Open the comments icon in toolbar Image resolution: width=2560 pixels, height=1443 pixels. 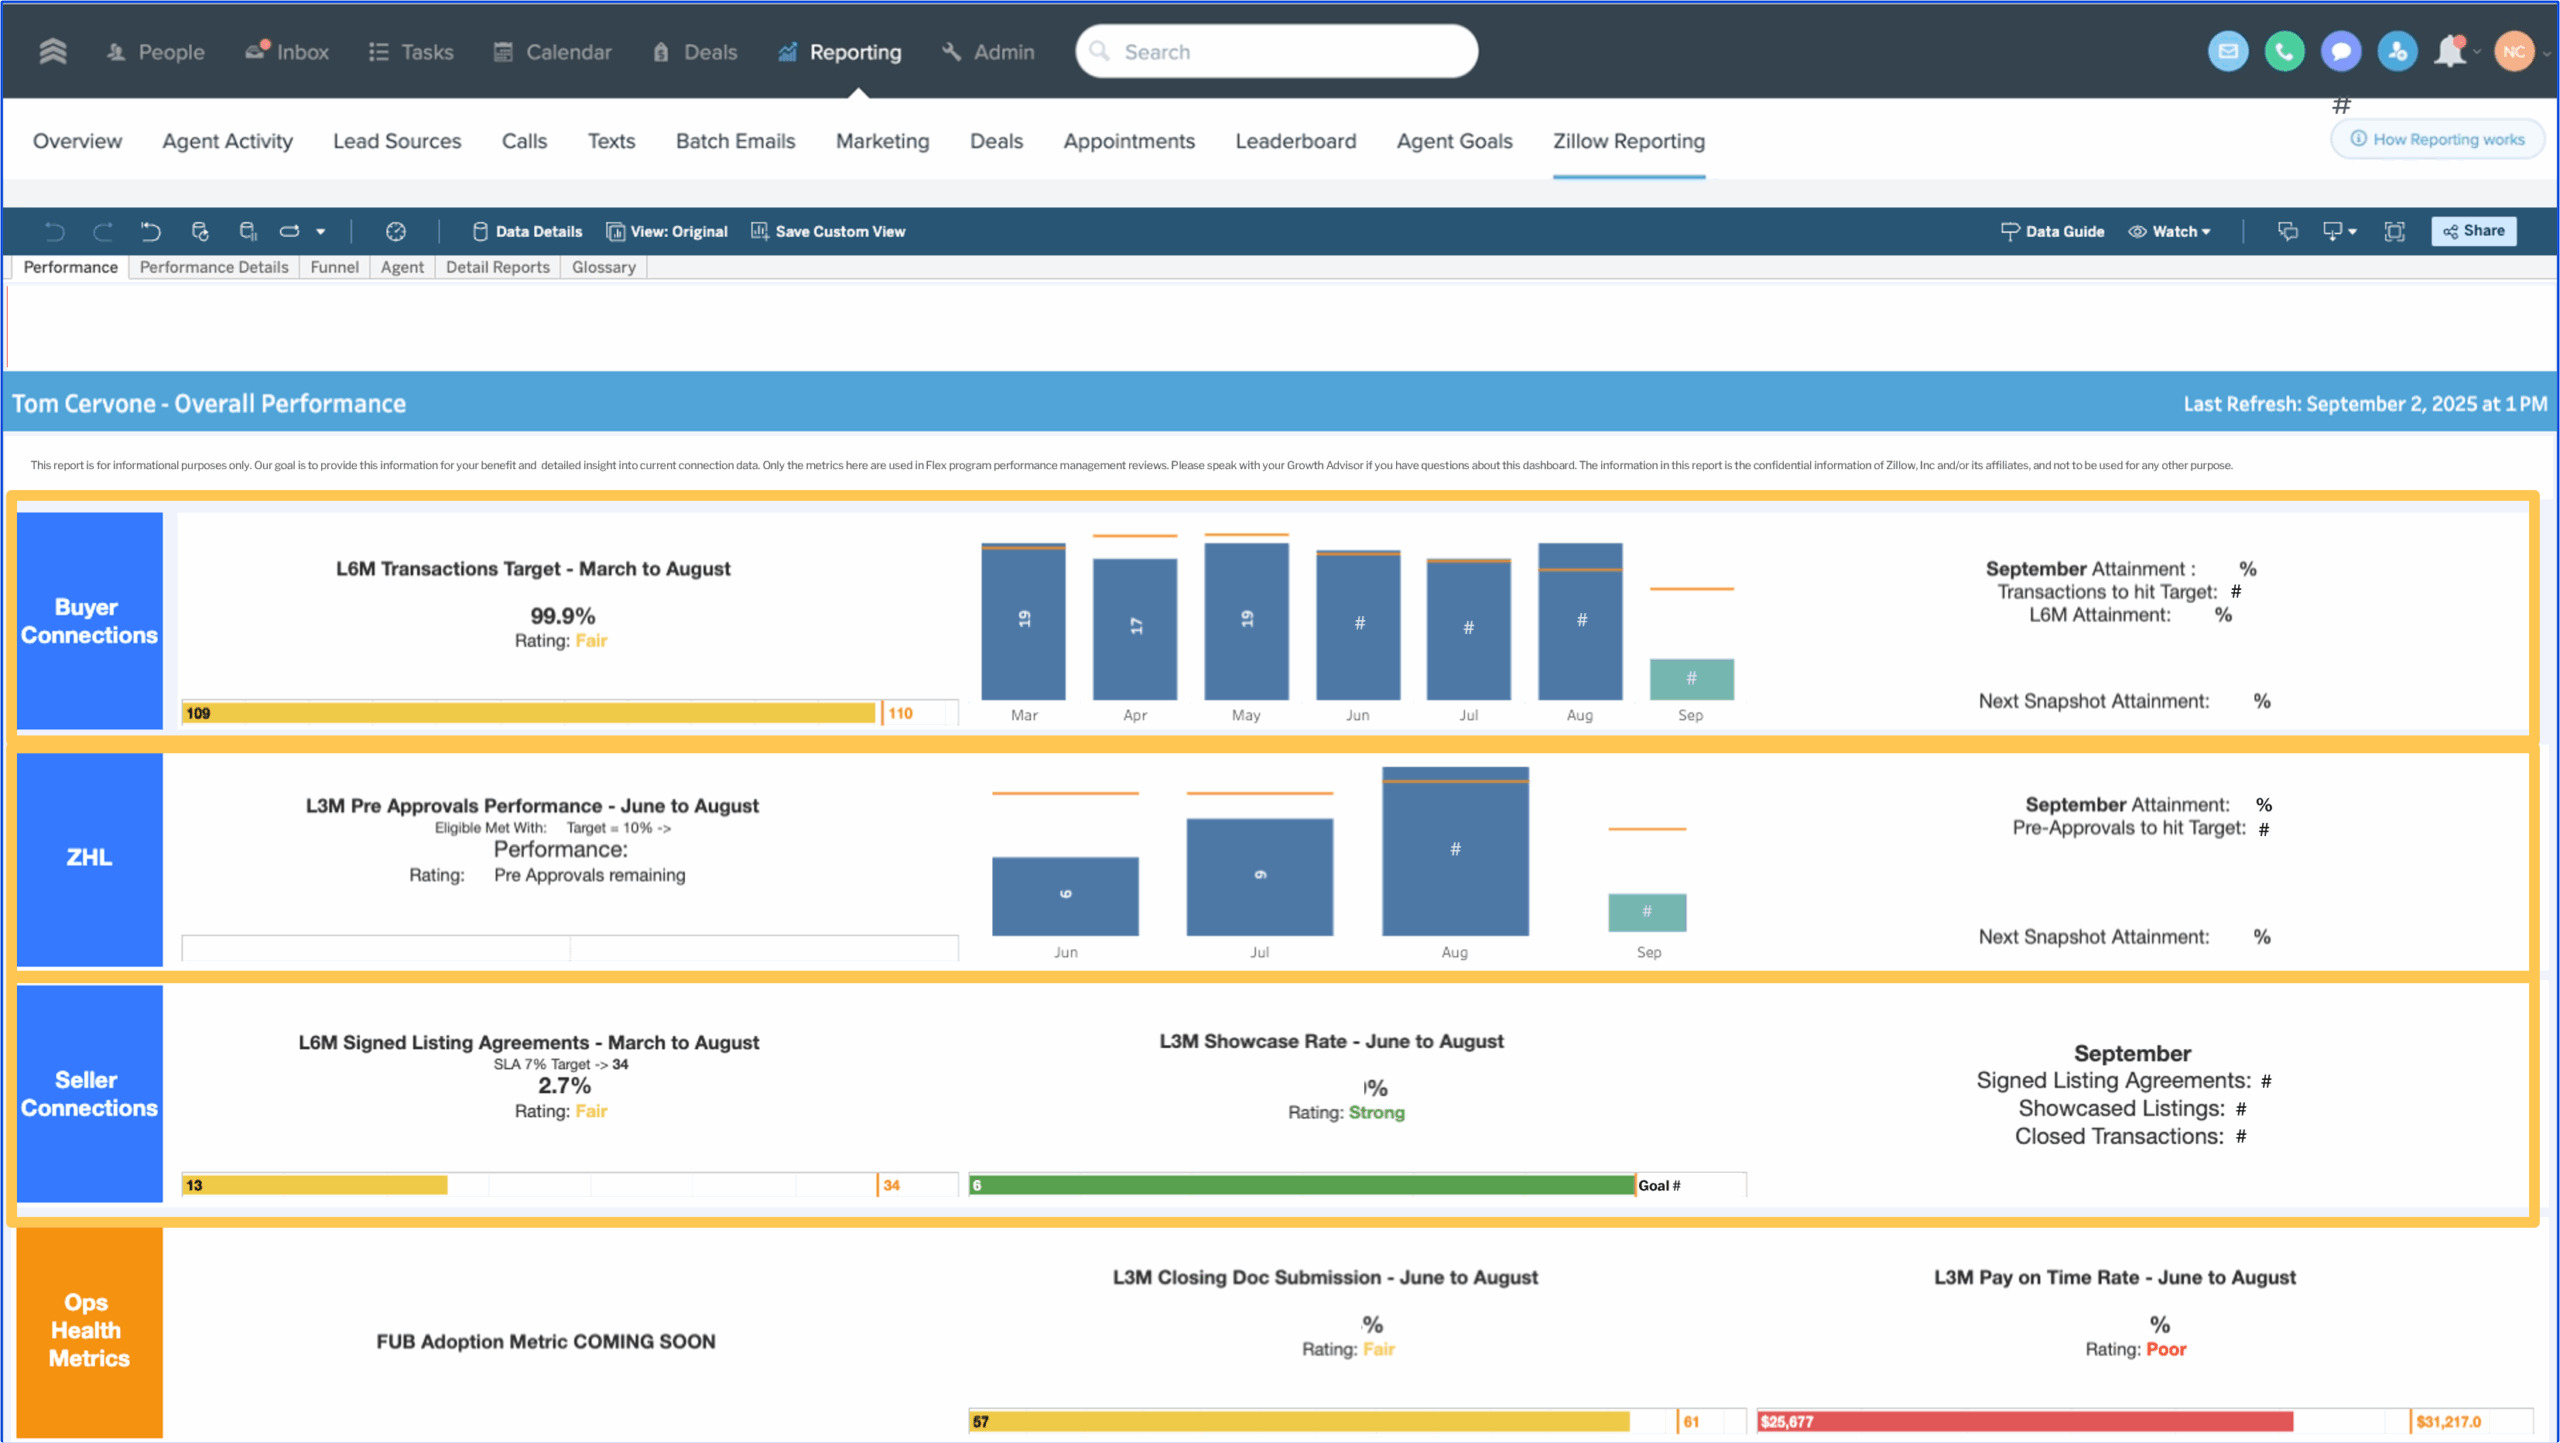pos(2287,231)
